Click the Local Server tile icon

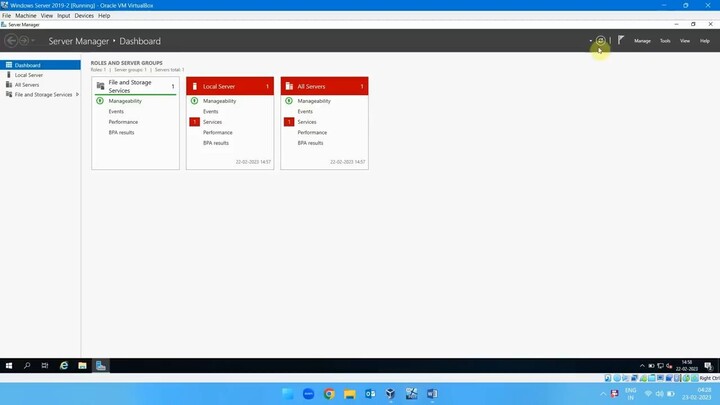pos(195,86)
